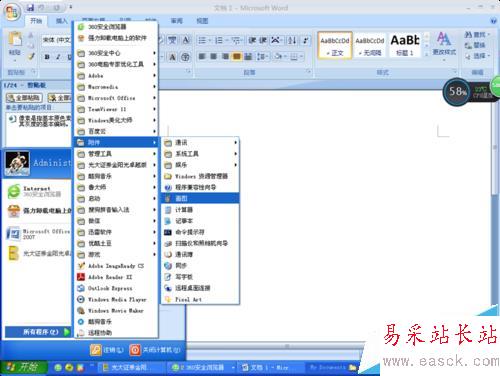Select the 无间隔 style in Word
The width and height of the screenshot is (500, 376).
[369, 46]
